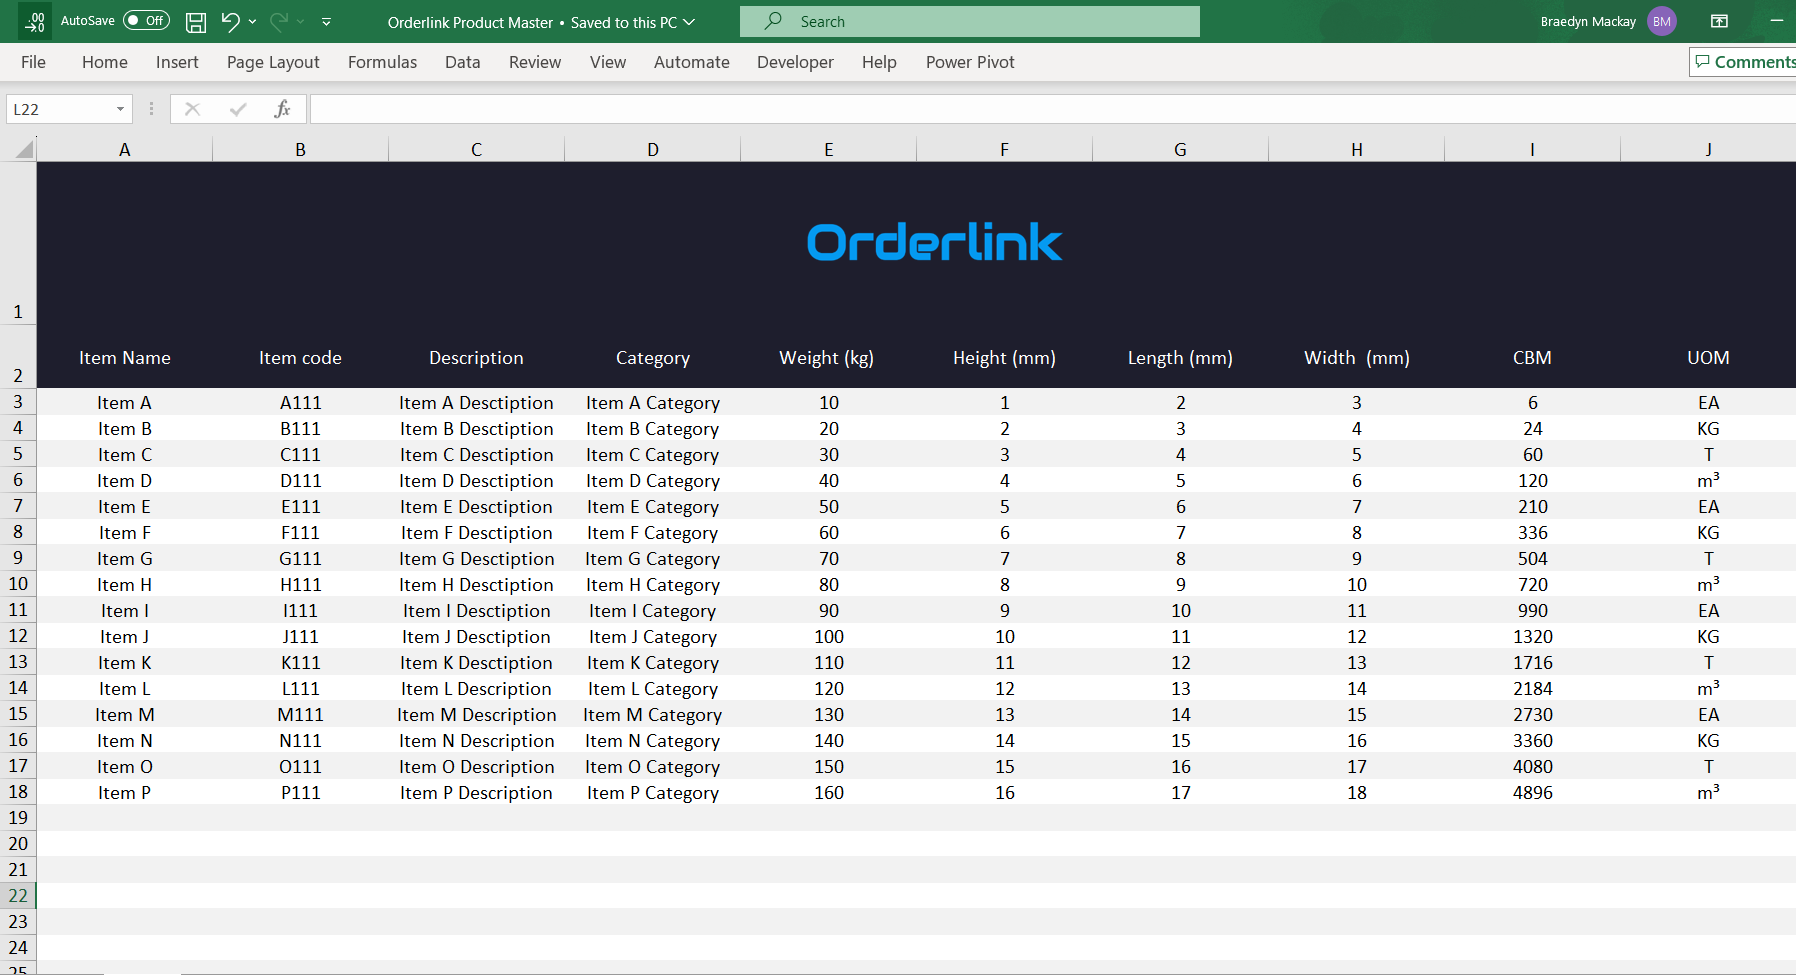Open the Help tab

tap(879, 62)
